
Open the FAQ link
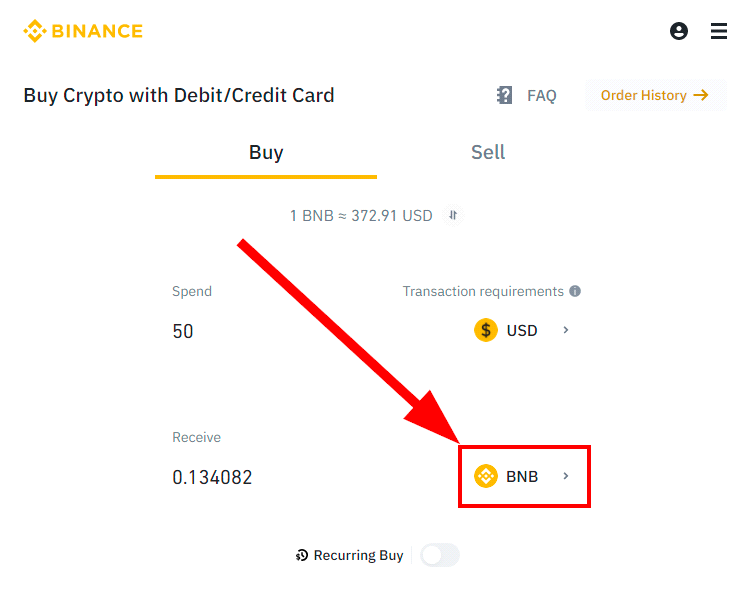click(541, 96)
